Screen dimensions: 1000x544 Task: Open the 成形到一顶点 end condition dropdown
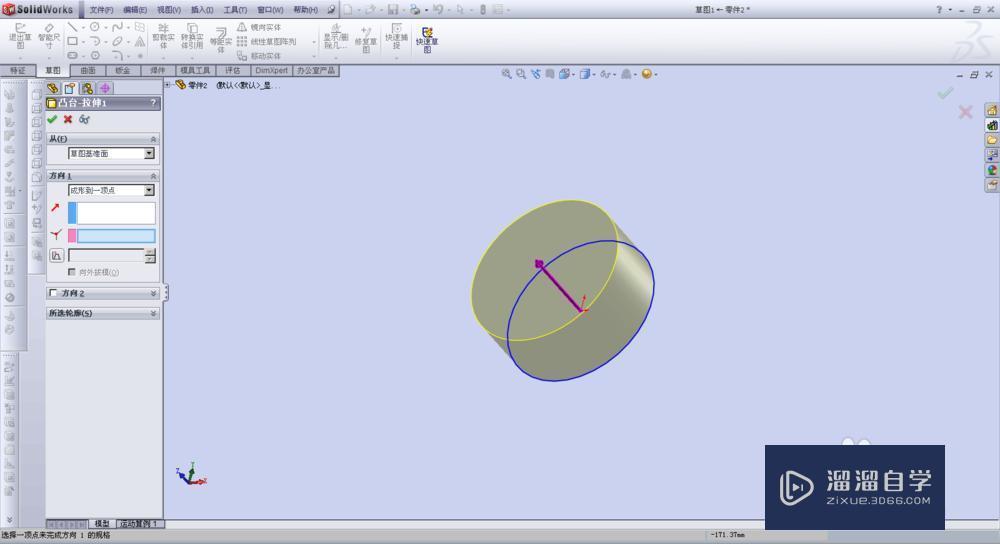coord(149,190)
